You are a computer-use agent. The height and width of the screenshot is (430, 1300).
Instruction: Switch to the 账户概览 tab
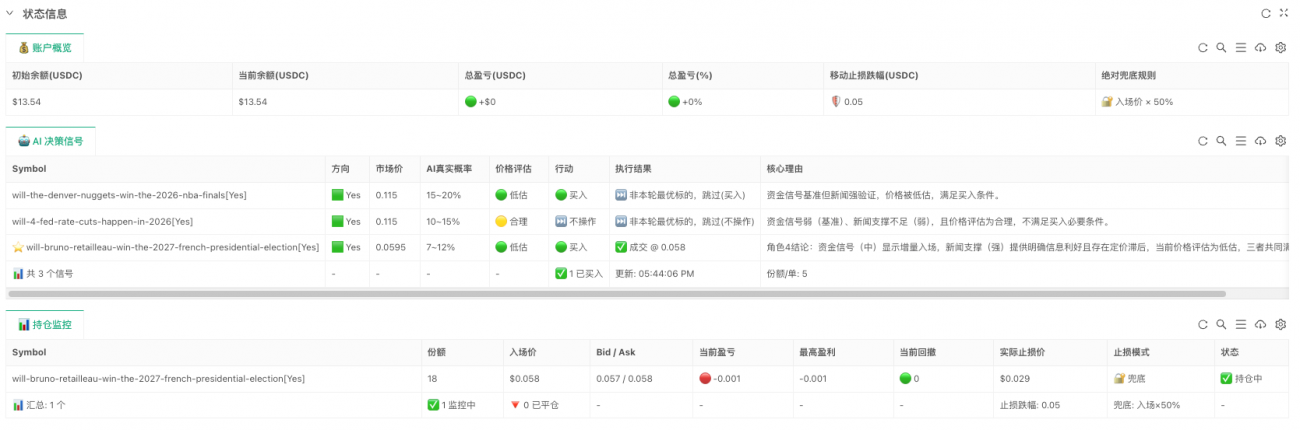pyautogui.click(x=45, y=48)
